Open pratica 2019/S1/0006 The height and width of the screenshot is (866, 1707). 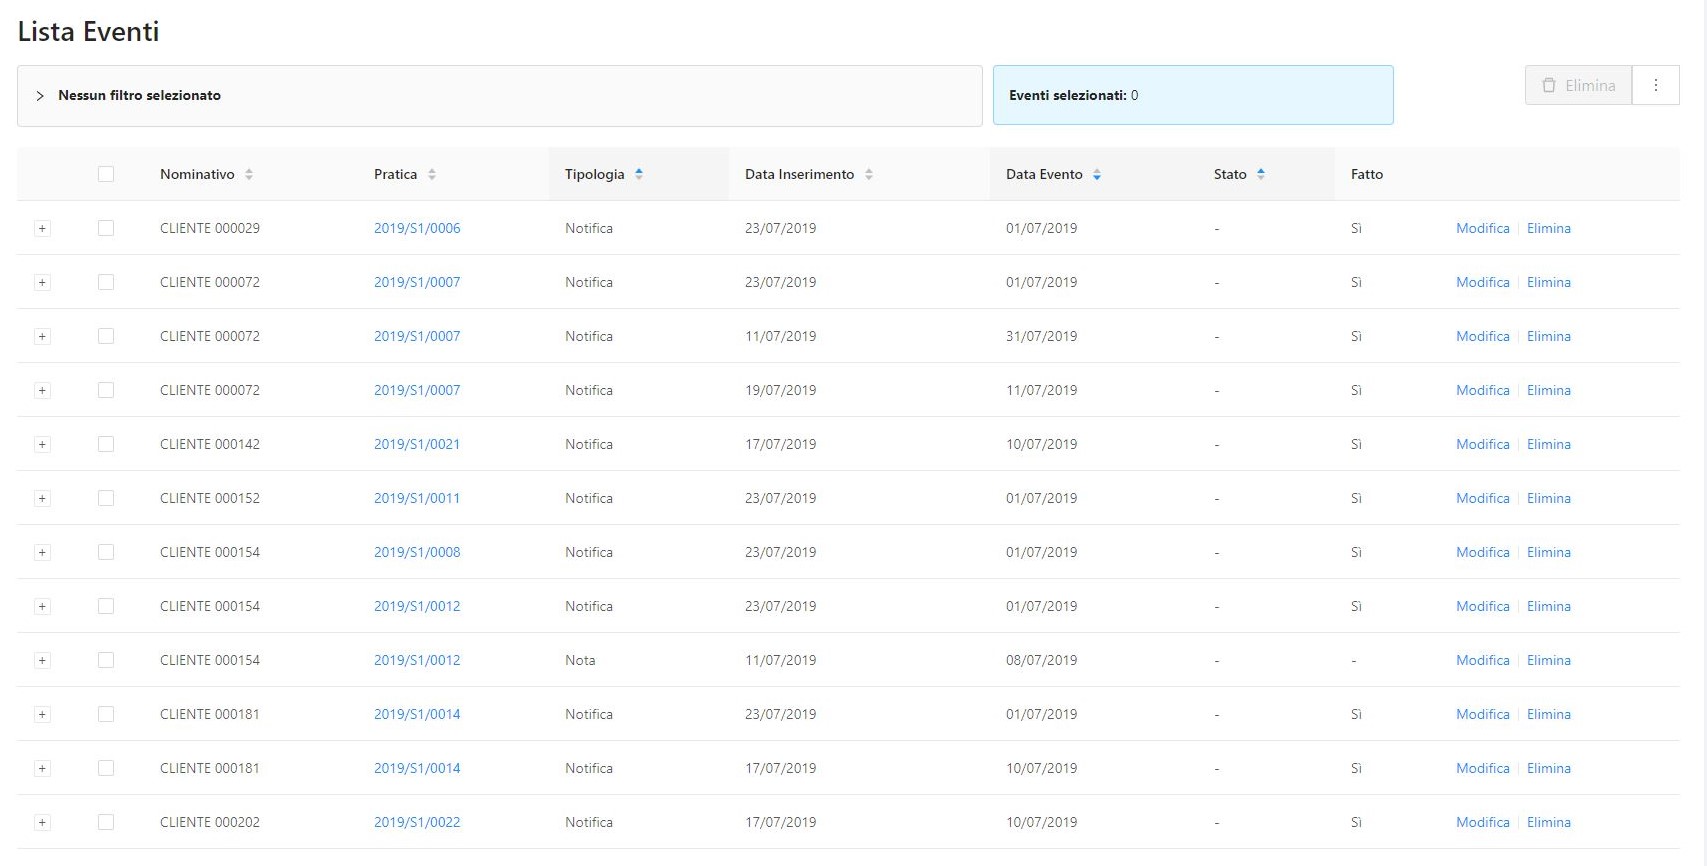point(417,228)
